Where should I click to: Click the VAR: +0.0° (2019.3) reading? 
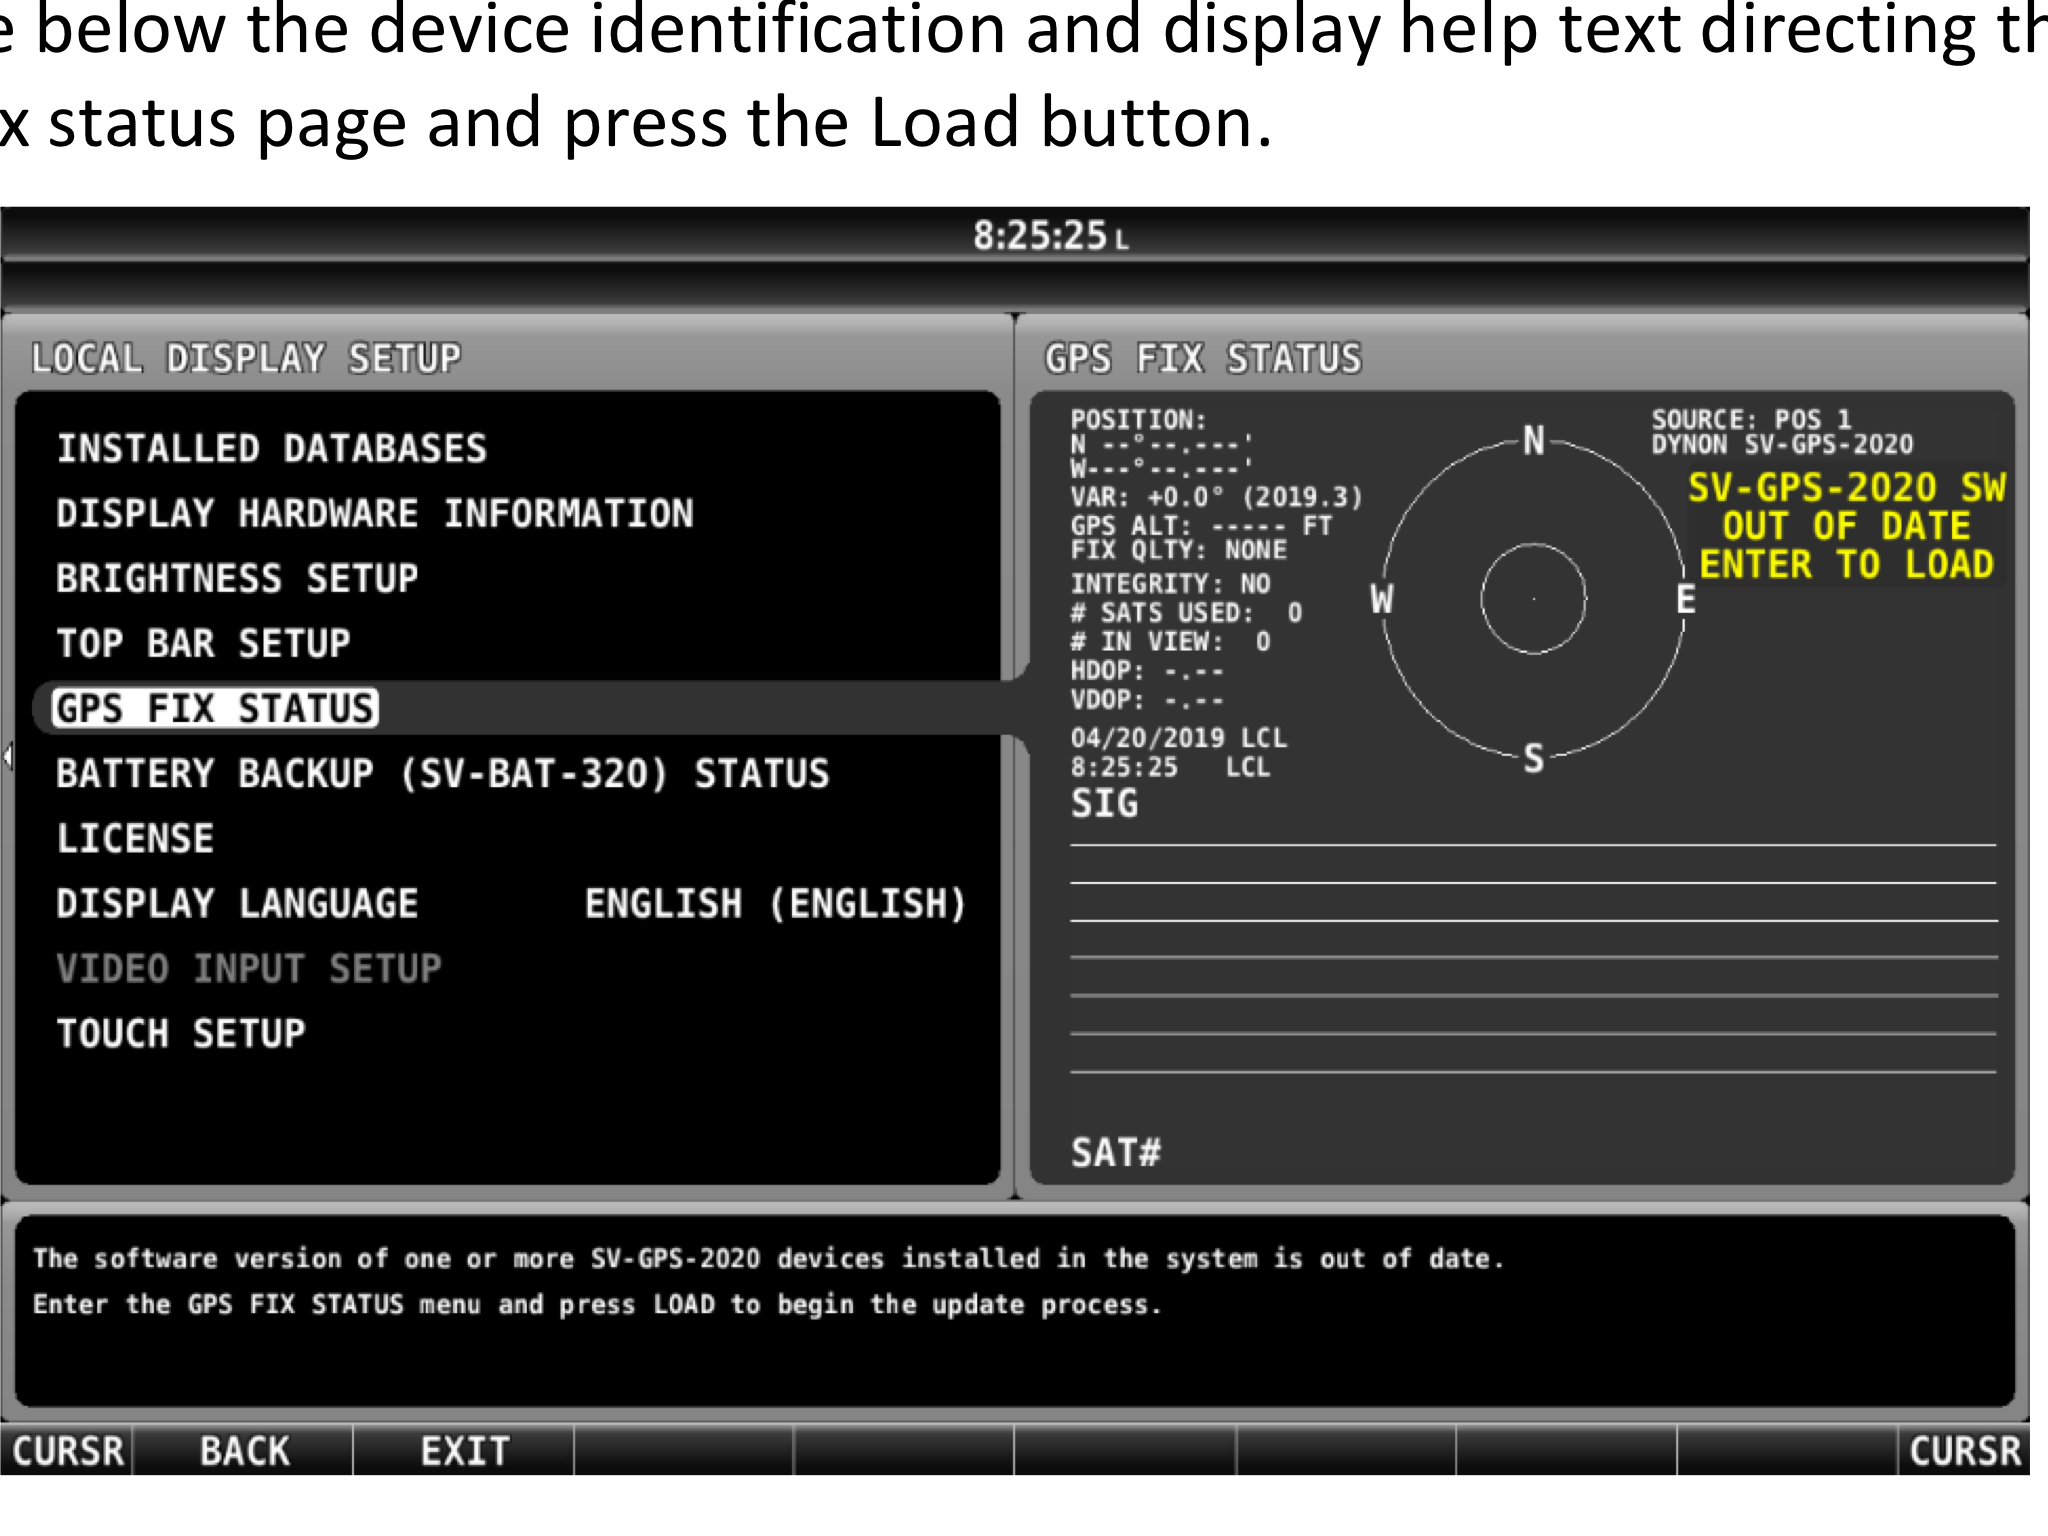[x=1216, y=497]
